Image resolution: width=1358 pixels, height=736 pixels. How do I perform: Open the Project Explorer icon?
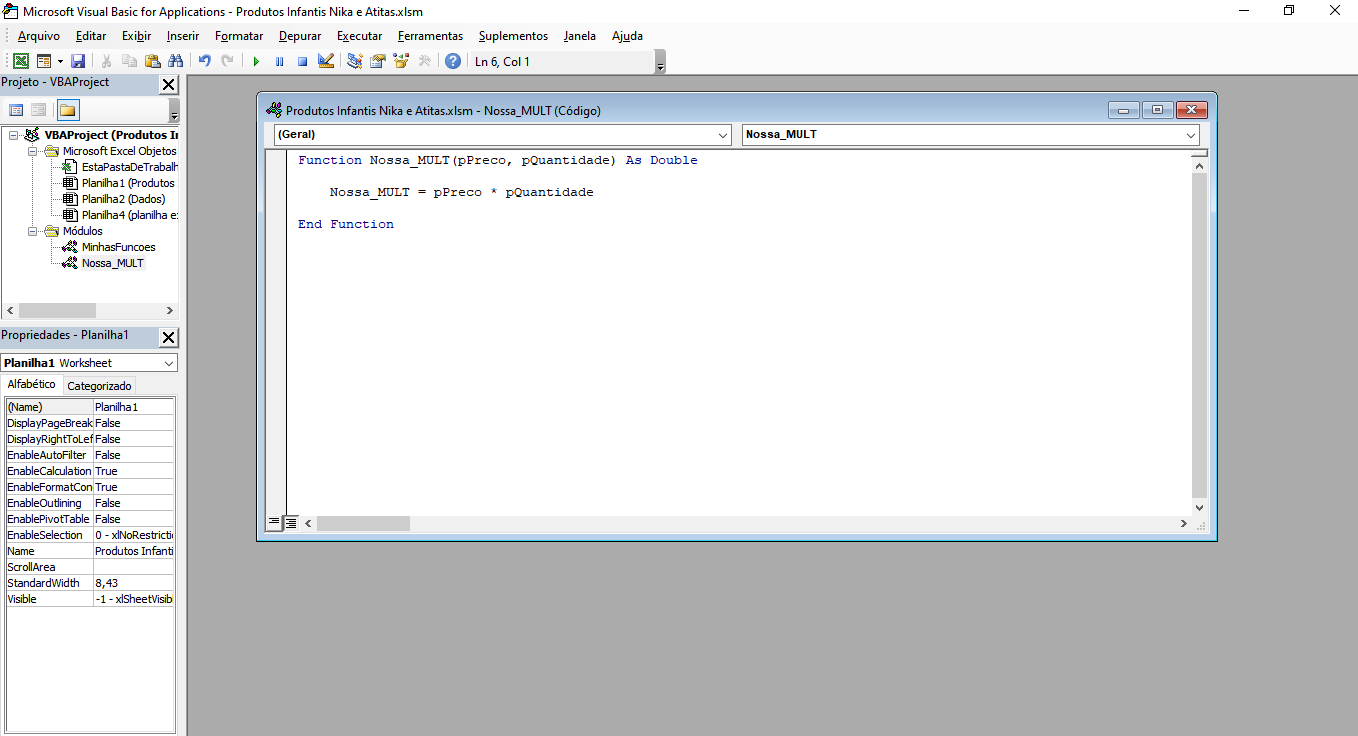tap(355, 61)
